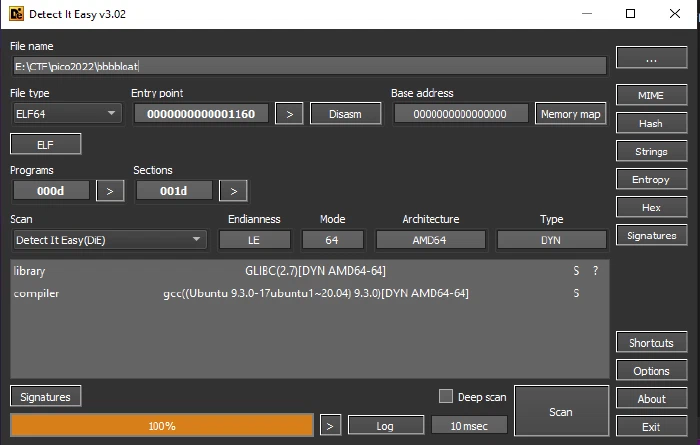This screenshot has width=700, height=445.
Task: Click the Detect It Easy title bar icon
Action: [17, 14]
